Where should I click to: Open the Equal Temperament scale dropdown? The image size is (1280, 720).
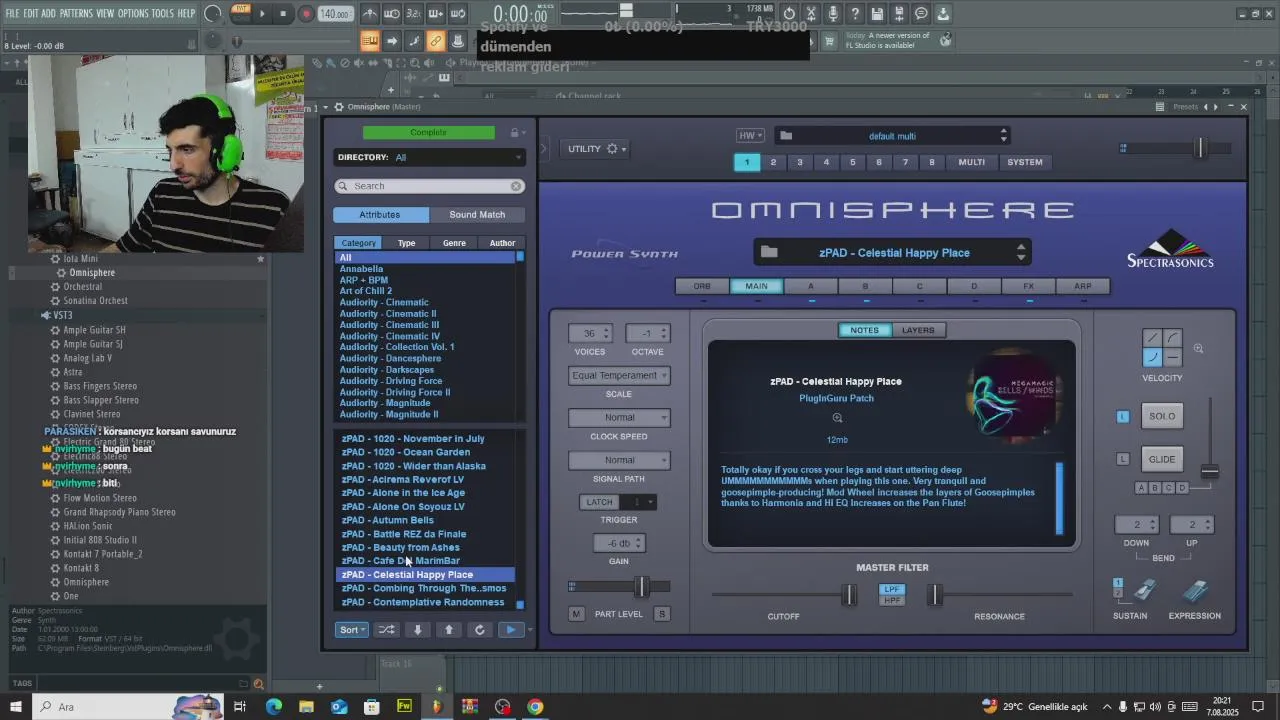point(619,375)
